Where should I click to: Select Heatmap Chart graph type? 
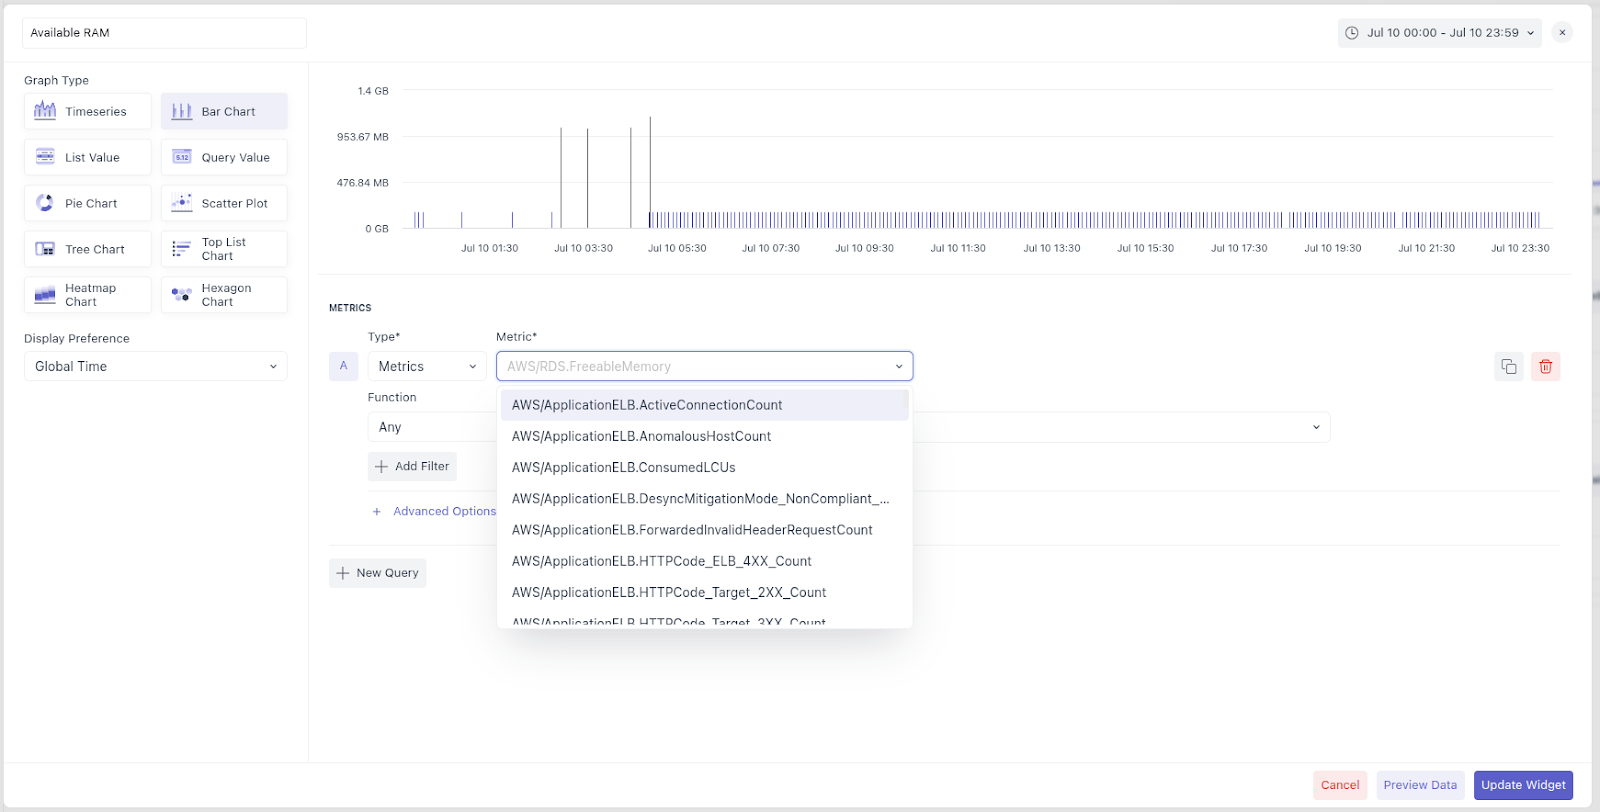pyautogui.click(x=88, y=295)
